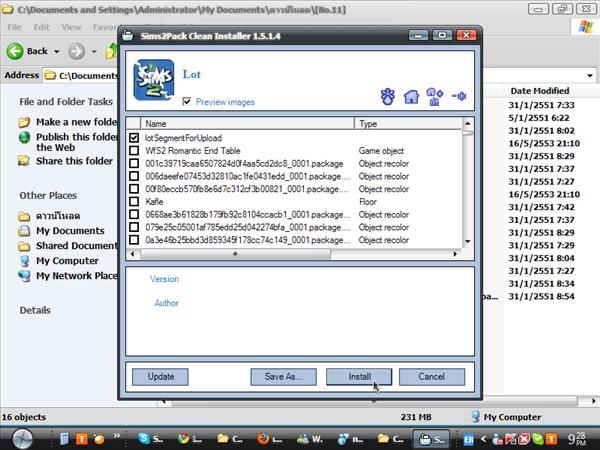Click the house lot icon
The image size is (600, 450).
(x=411, y=96)
